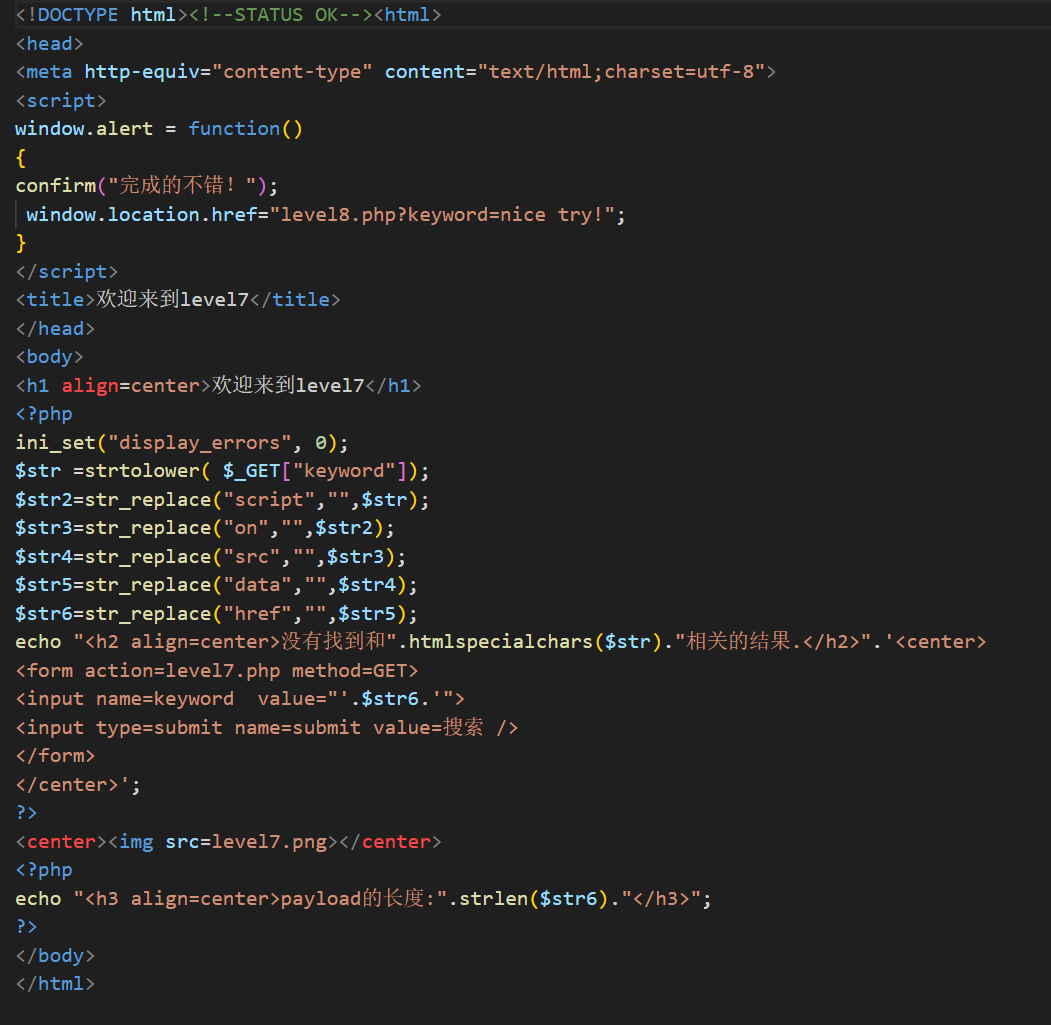
Task: Click the closing form tag
Action: click(56, 756)
